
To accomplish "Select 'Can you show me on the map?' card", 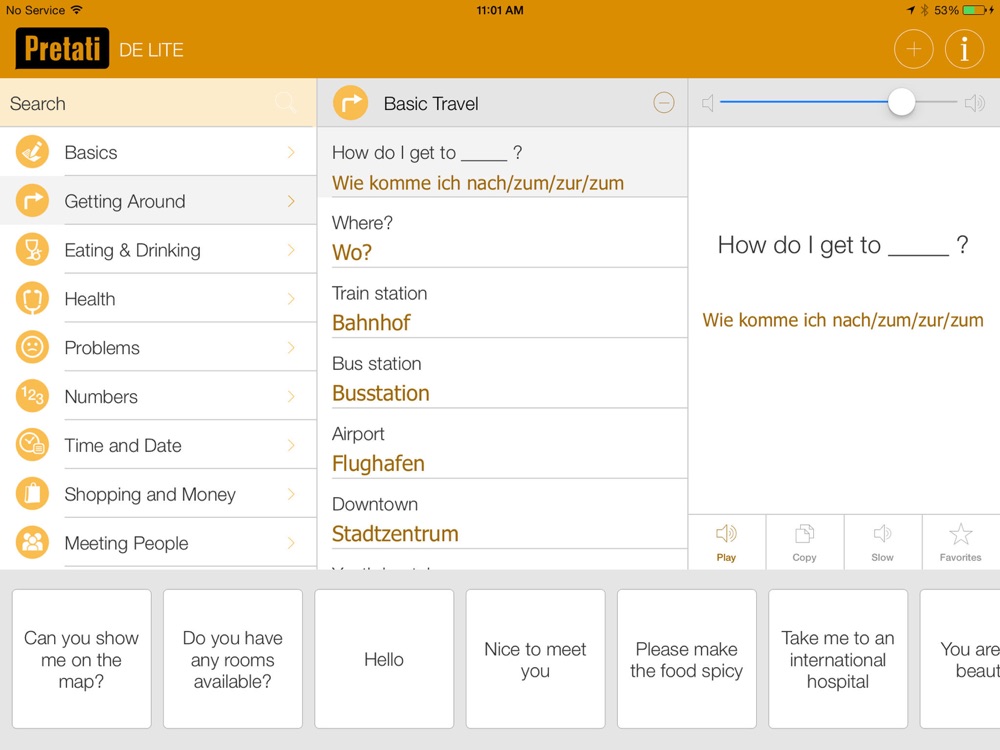I will pyautogui.click(x=82, y=659).
